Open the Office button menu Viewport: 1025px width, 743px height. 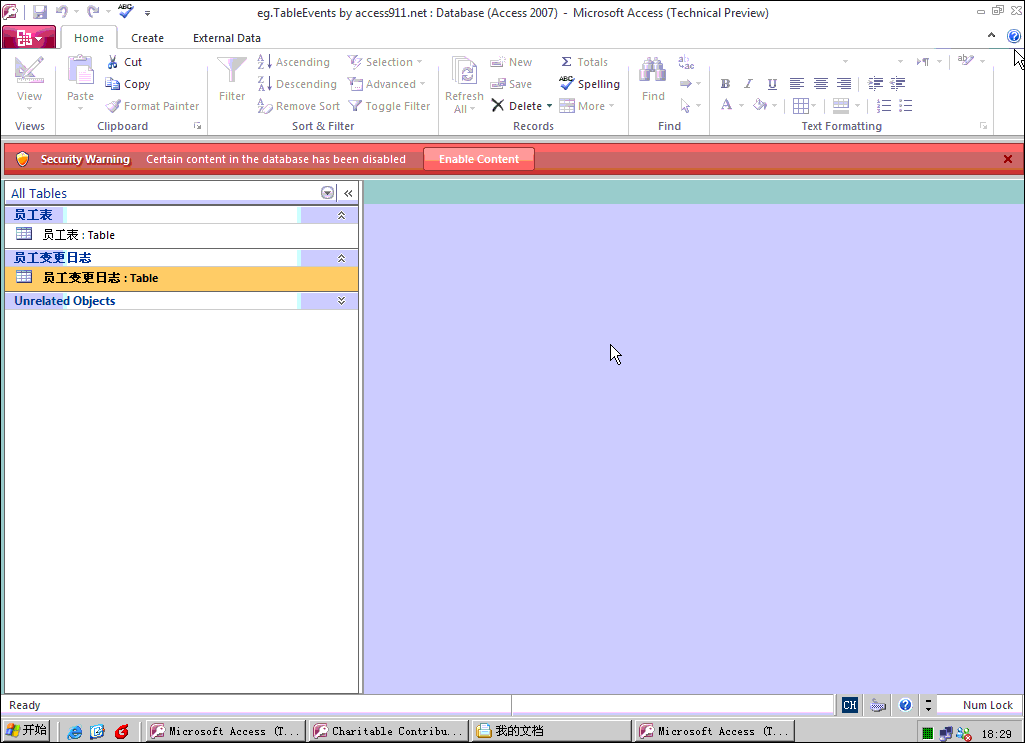click(29, 38)
